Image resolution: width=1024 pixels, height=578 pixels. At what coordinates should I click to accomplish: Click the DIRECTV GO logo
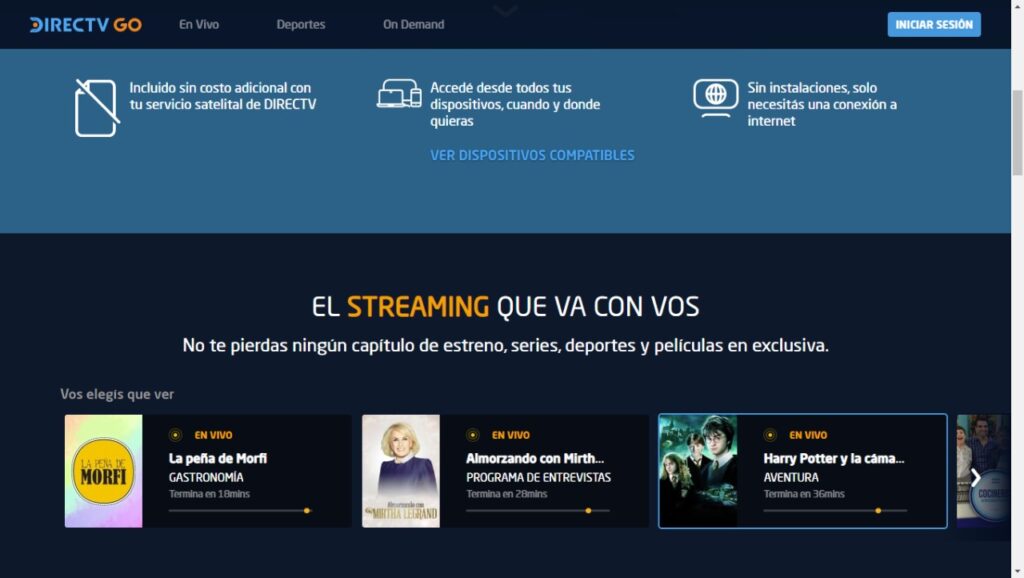click(85, 24)
